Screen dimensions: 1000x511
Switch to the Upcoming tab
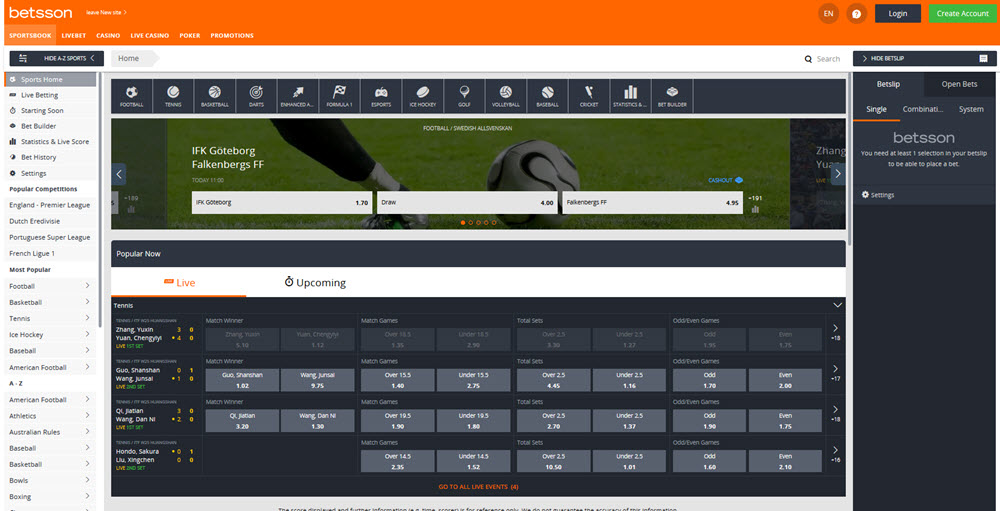click(315, 282)
